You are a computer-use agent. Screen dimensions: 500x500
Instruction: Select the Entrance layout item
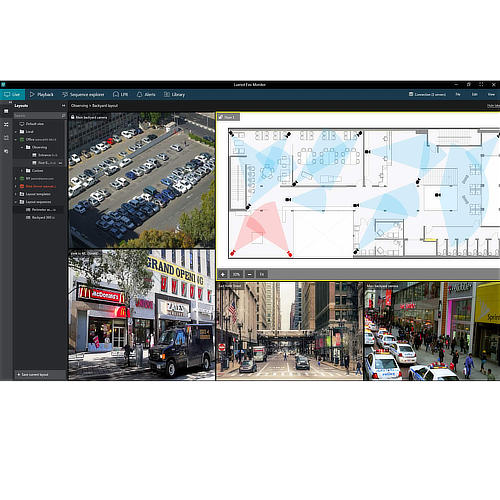tap(45, 155)
